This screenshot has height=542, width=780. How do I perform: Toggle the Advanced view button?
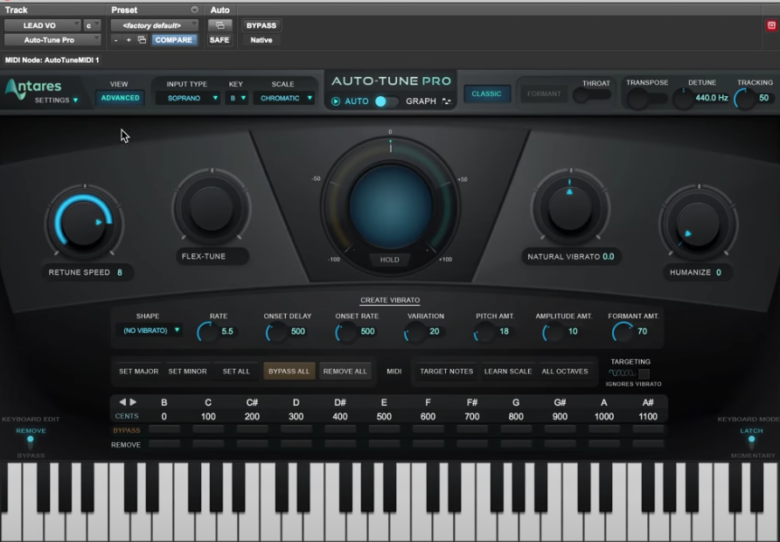(120, 98)
